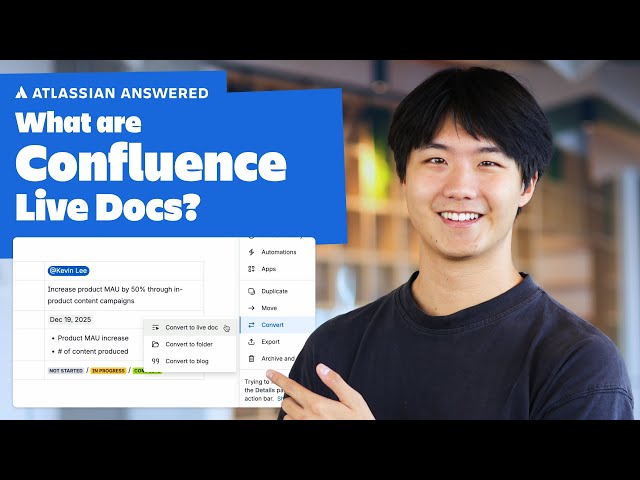Click the ATLASSIAN ANSWERED heading text
This screenshot has height=480, width=640.
point(120,93)
